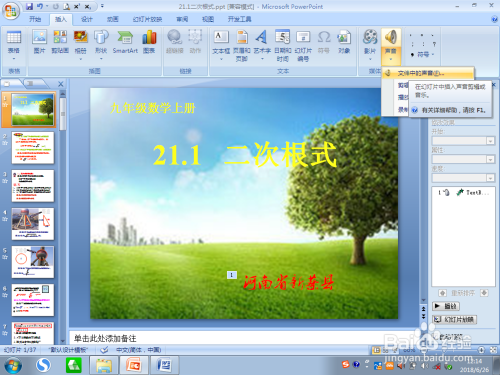Expand the movie (影片) dropdown arrow

click(x=370, y=59)
